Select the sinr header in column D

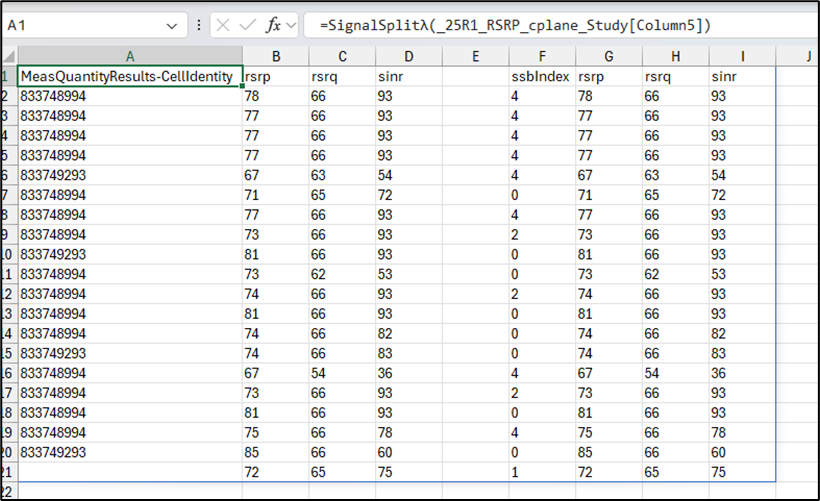click(409, 76)
